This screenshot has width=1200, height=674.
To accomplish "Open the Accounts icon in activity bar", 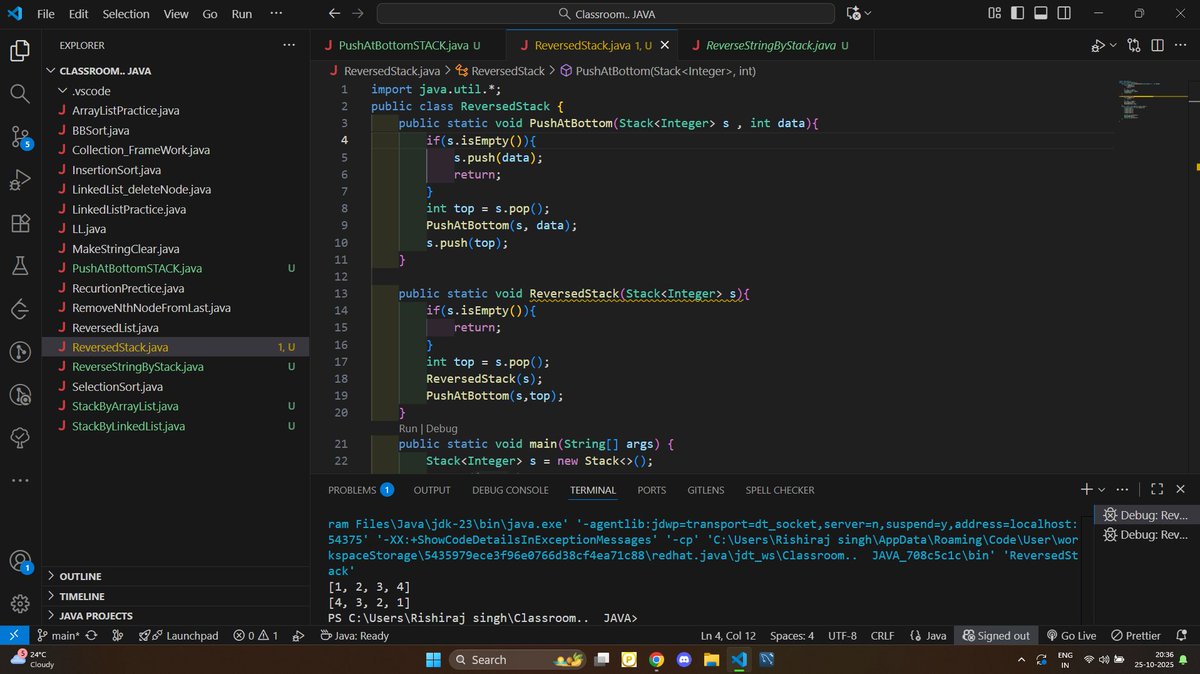I will pos(20,563).
